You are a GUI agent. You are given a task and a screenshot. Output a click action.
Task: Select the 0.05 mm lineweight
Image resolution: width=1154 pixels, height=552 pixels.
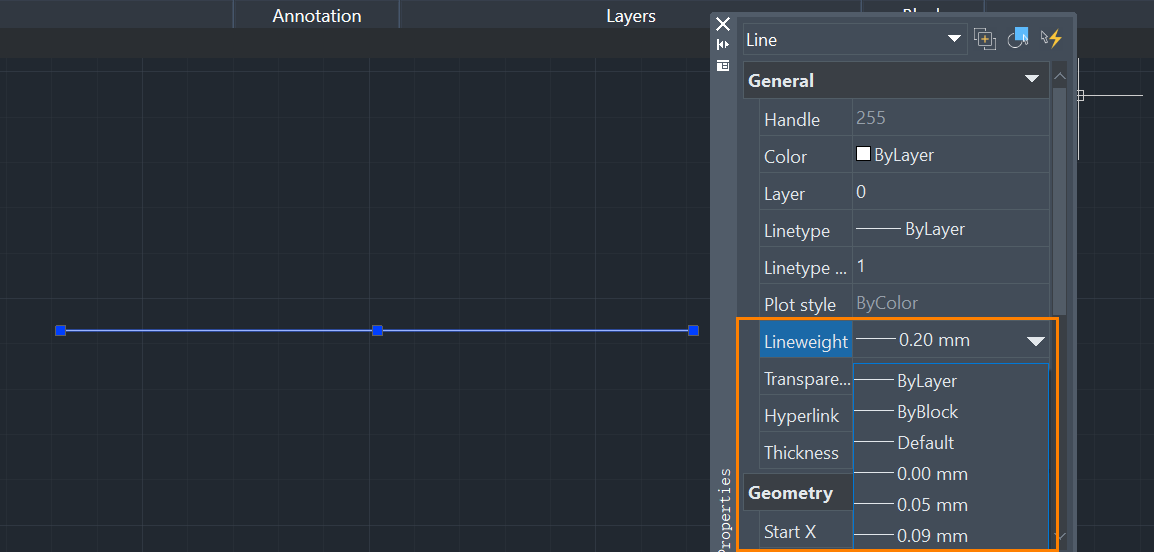[951, 505]
